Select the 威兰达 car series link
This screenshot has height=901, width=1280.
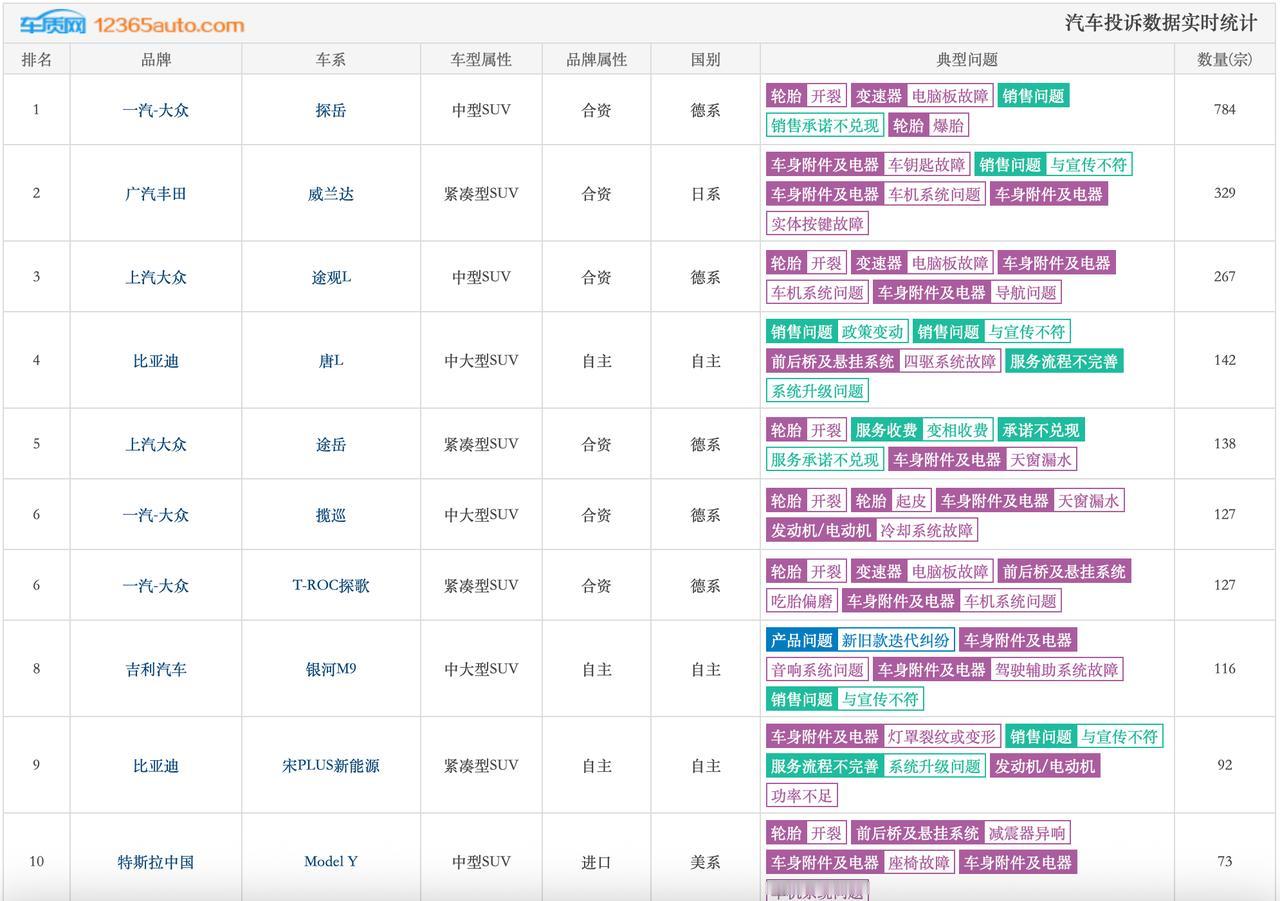(331, 194)
